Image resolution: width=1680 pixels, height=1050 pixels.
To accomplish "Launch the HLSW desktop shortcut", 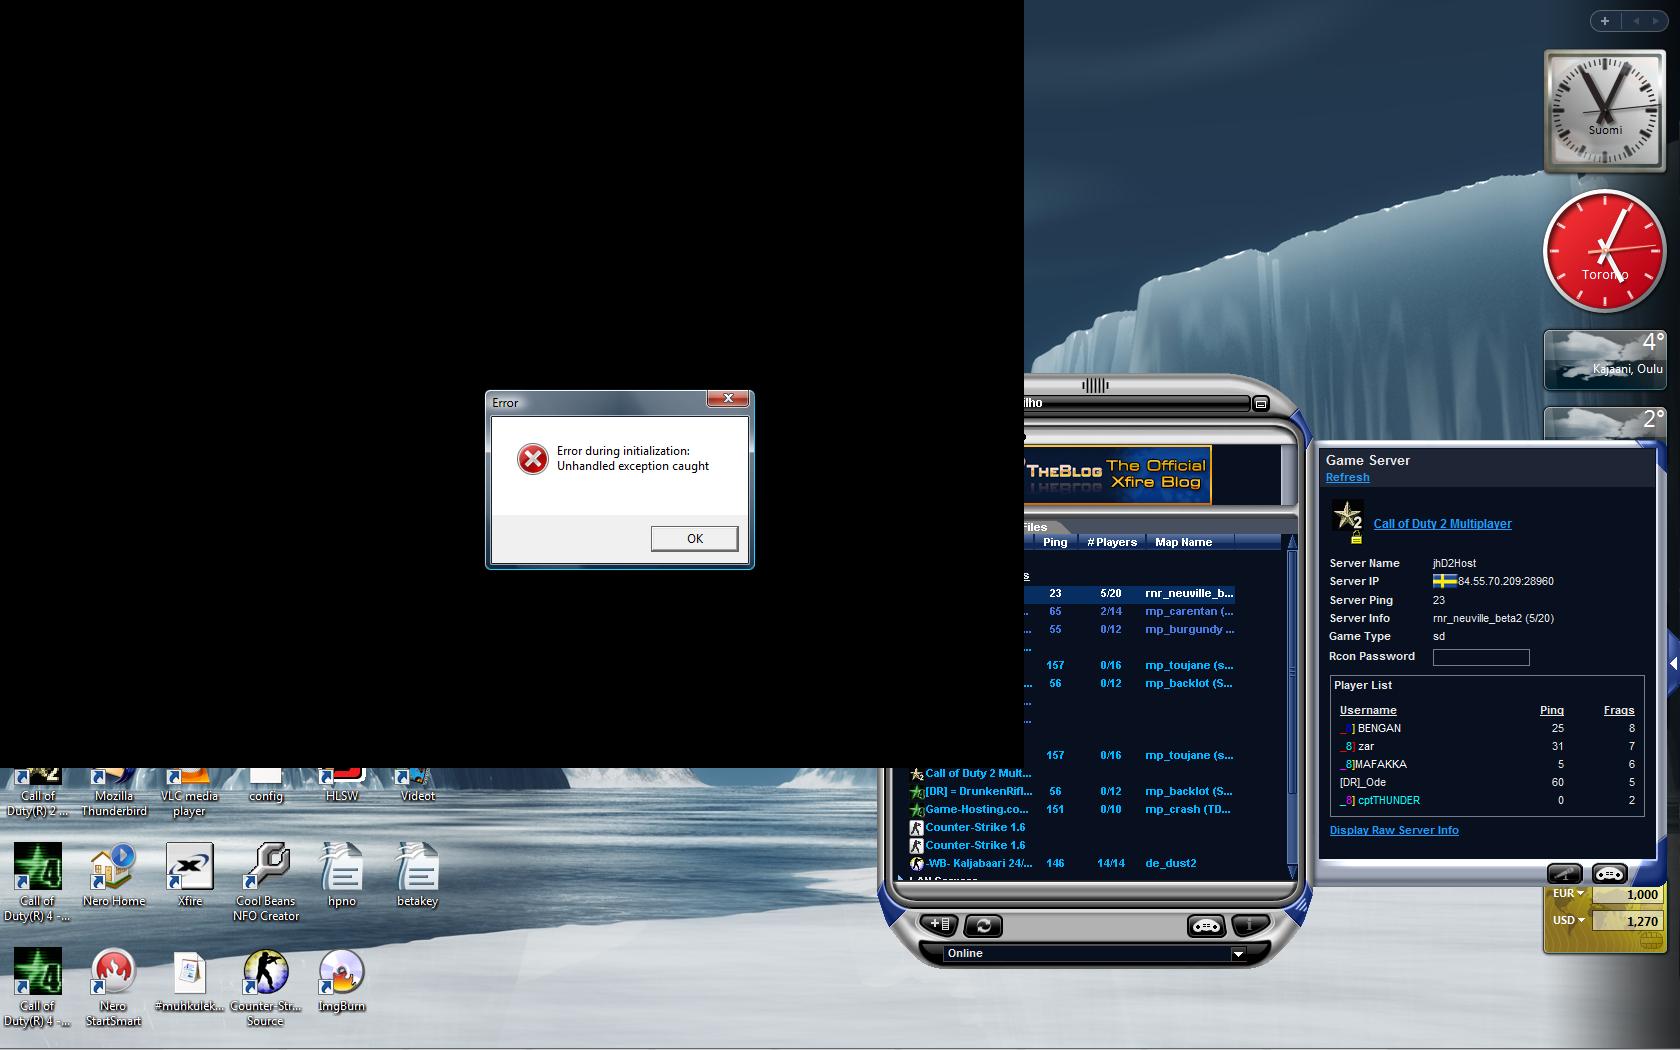I will point(342,787).
